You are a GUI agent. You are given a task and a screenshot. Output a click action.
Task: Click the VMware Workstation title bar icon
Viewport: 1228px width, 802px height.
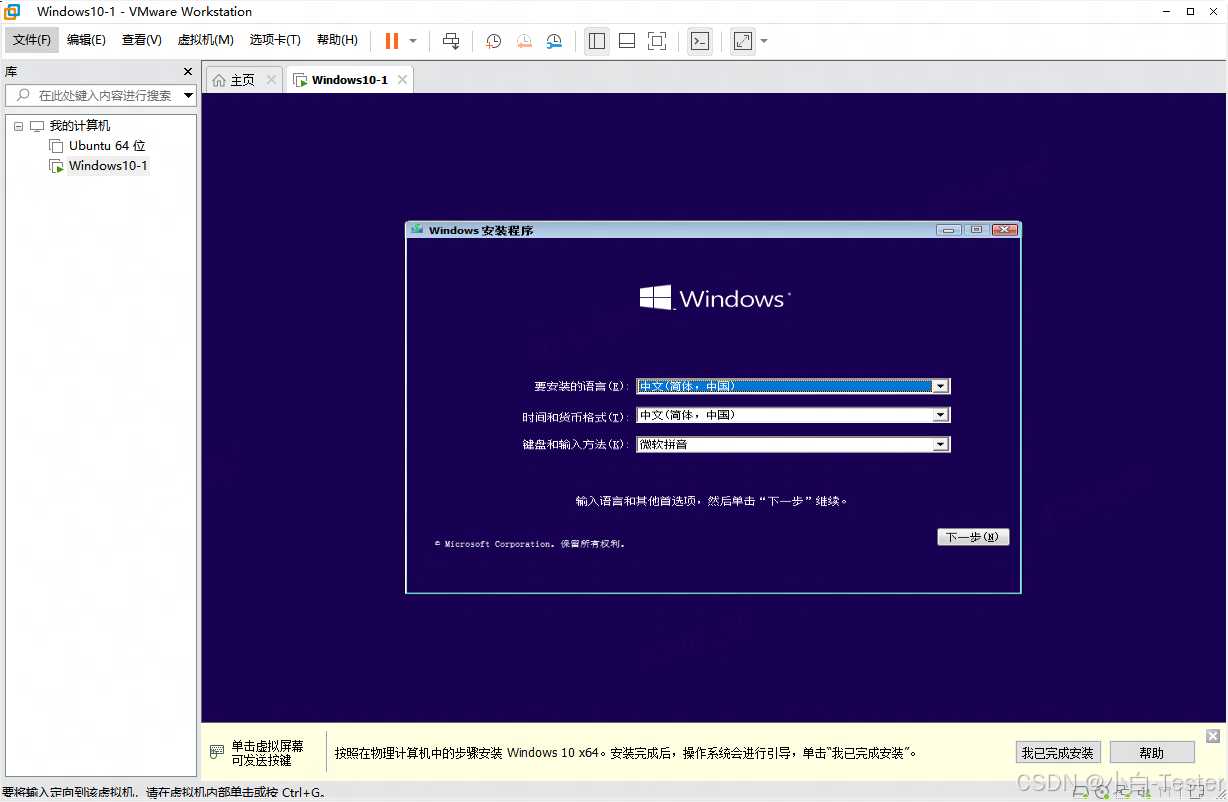click(x=12, y=11)
